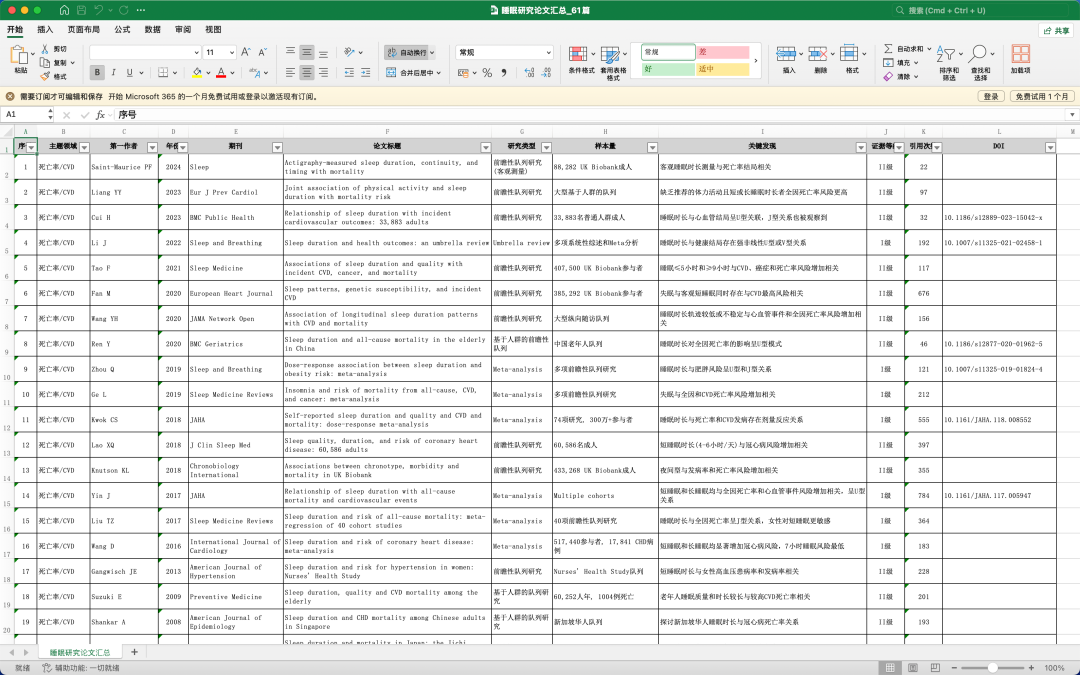Expand the cell styles gallery arrow

pyautogui.click(x=756, y=61)
